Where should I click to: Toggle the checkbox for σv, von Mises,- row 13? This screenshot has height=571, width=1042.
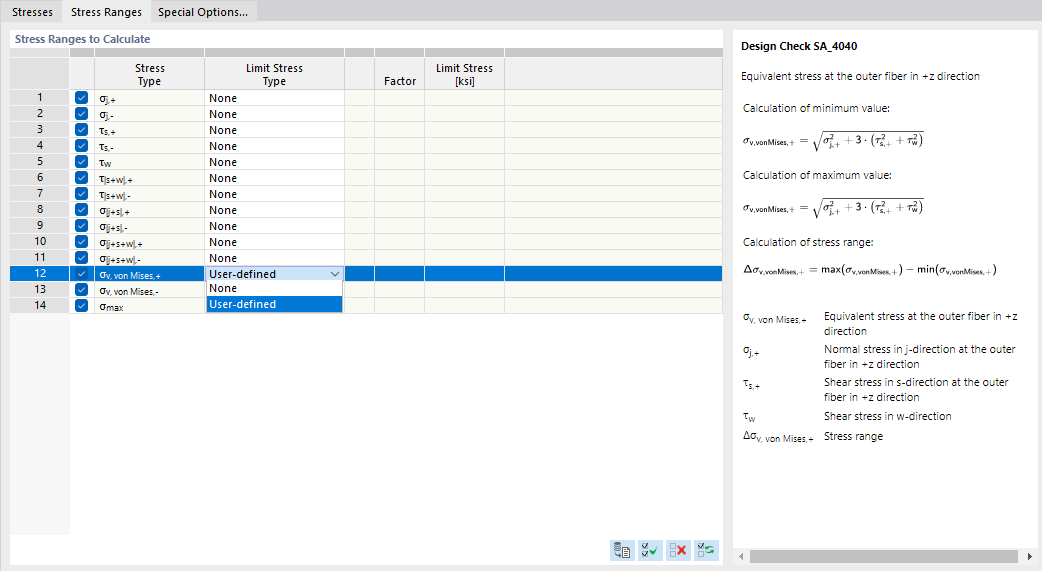tap(81, 289)
